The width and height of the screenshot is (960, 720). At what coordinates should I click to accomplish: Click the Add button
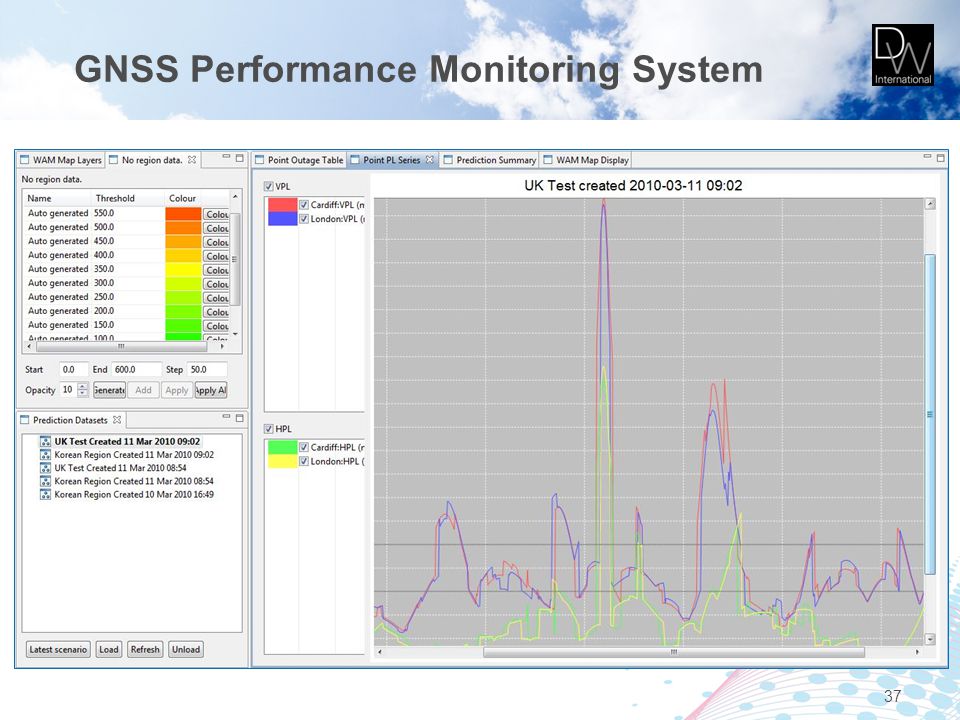(143, 390)
